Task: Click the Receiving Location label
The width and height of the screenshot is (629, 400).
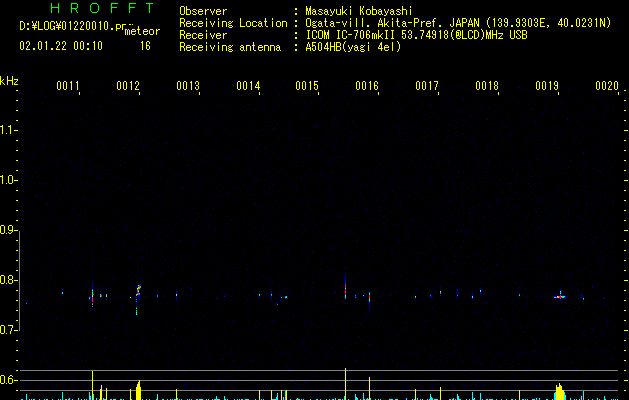Action: click(x=233, y=23)
